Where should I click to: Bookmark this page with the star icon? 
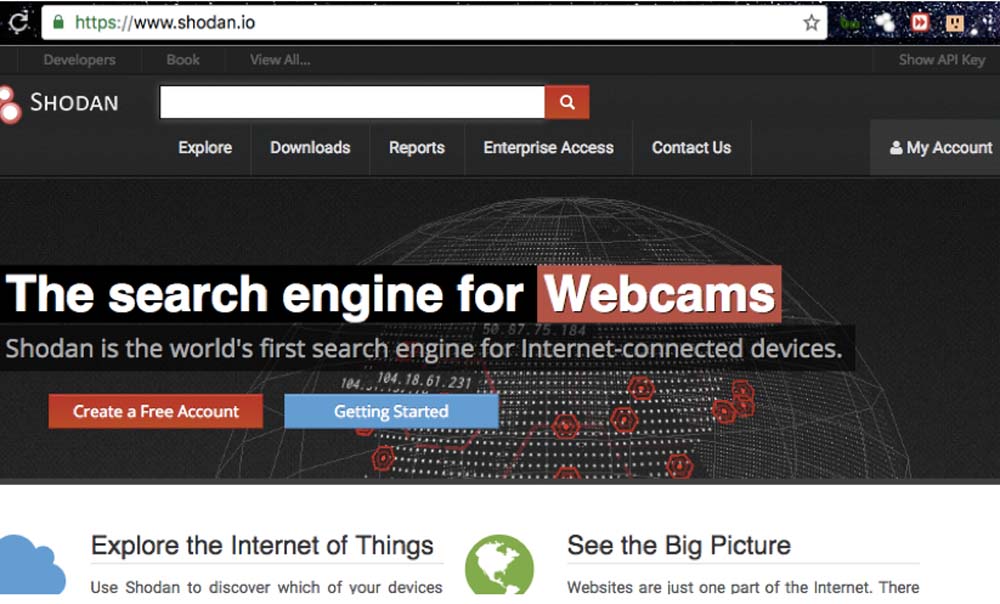pyautogui.click(x=811, y=23)
